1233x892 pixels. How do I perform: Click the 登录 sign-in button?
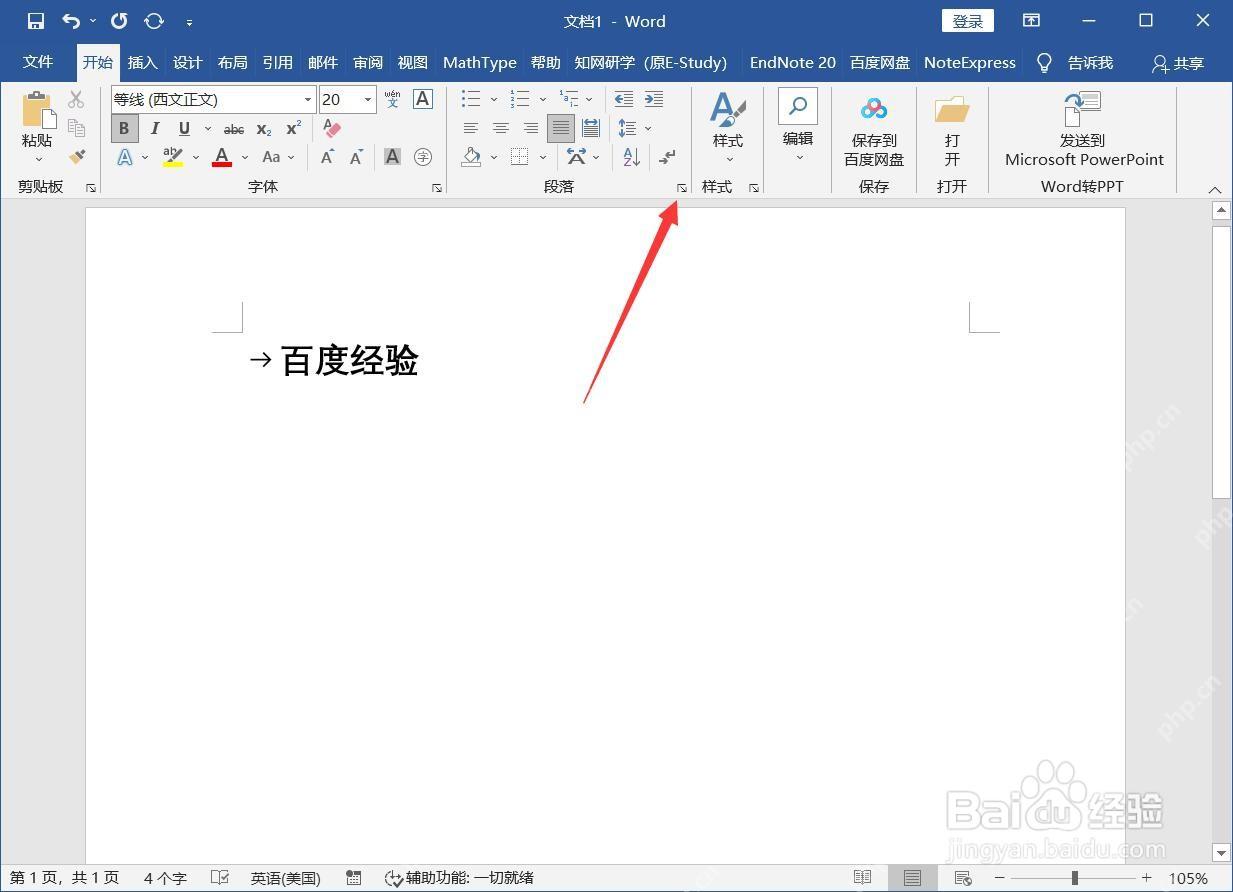pyautogui.click(x=967, y=21)
